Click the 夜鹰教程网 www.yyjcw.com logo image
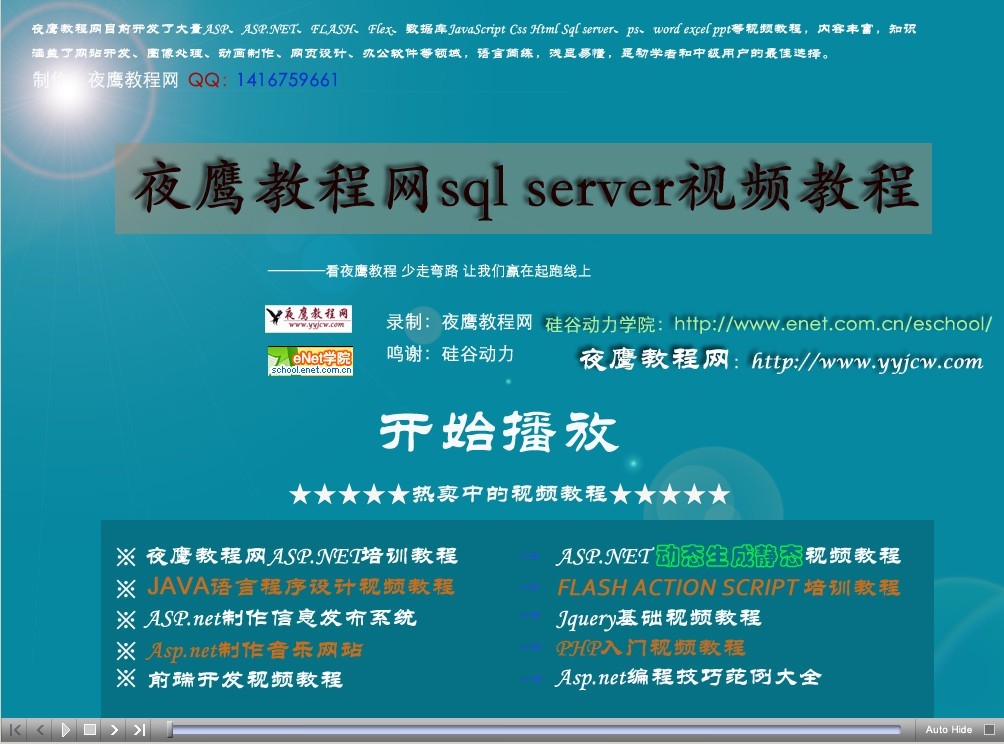The width and height of the screenshot is (1004, 744). [x=309, y=319]
